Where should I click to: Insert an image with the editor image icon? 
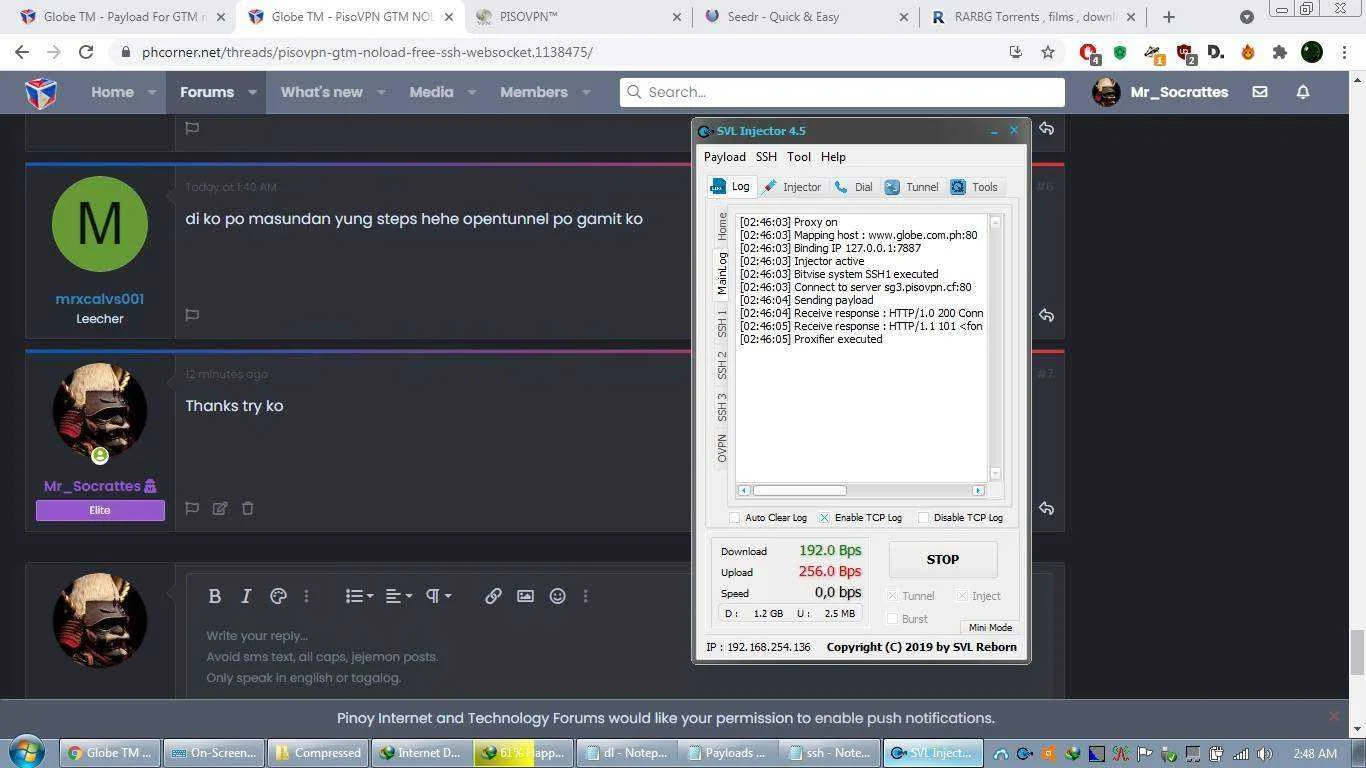click(525, 596)
